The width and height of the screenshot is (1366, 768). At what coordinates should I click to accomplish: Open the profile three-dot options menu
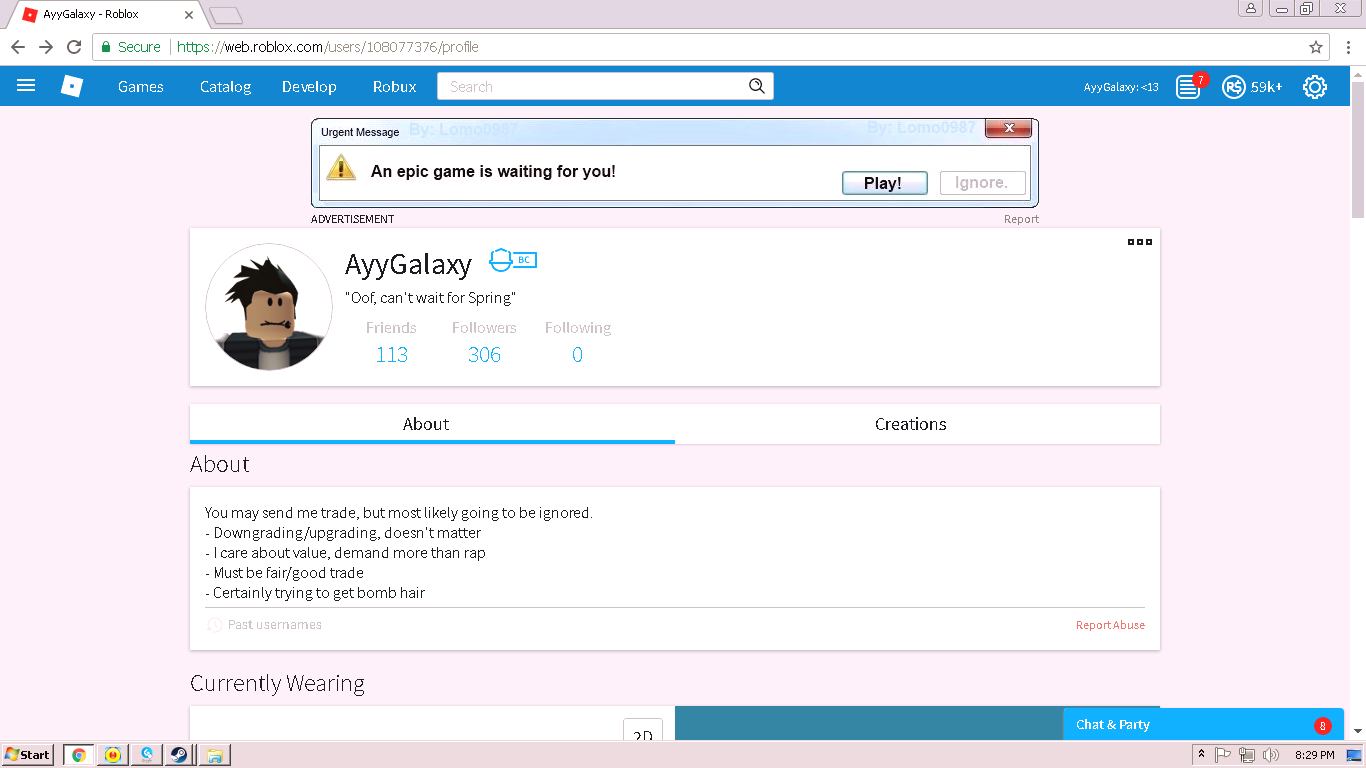click(1140, 242)
